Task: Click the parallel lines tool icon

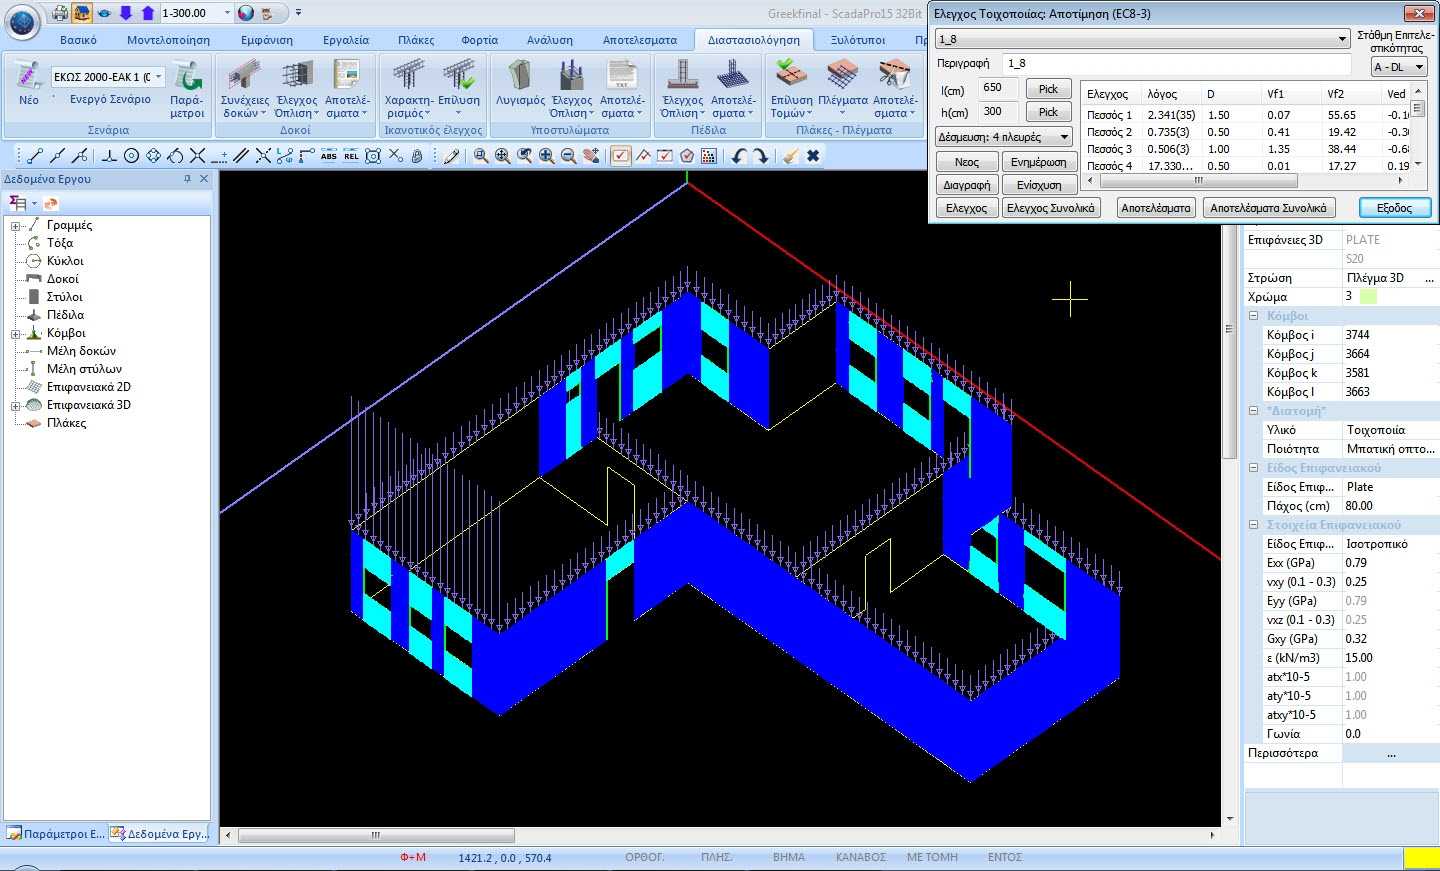Action: [x=241, y=155]
